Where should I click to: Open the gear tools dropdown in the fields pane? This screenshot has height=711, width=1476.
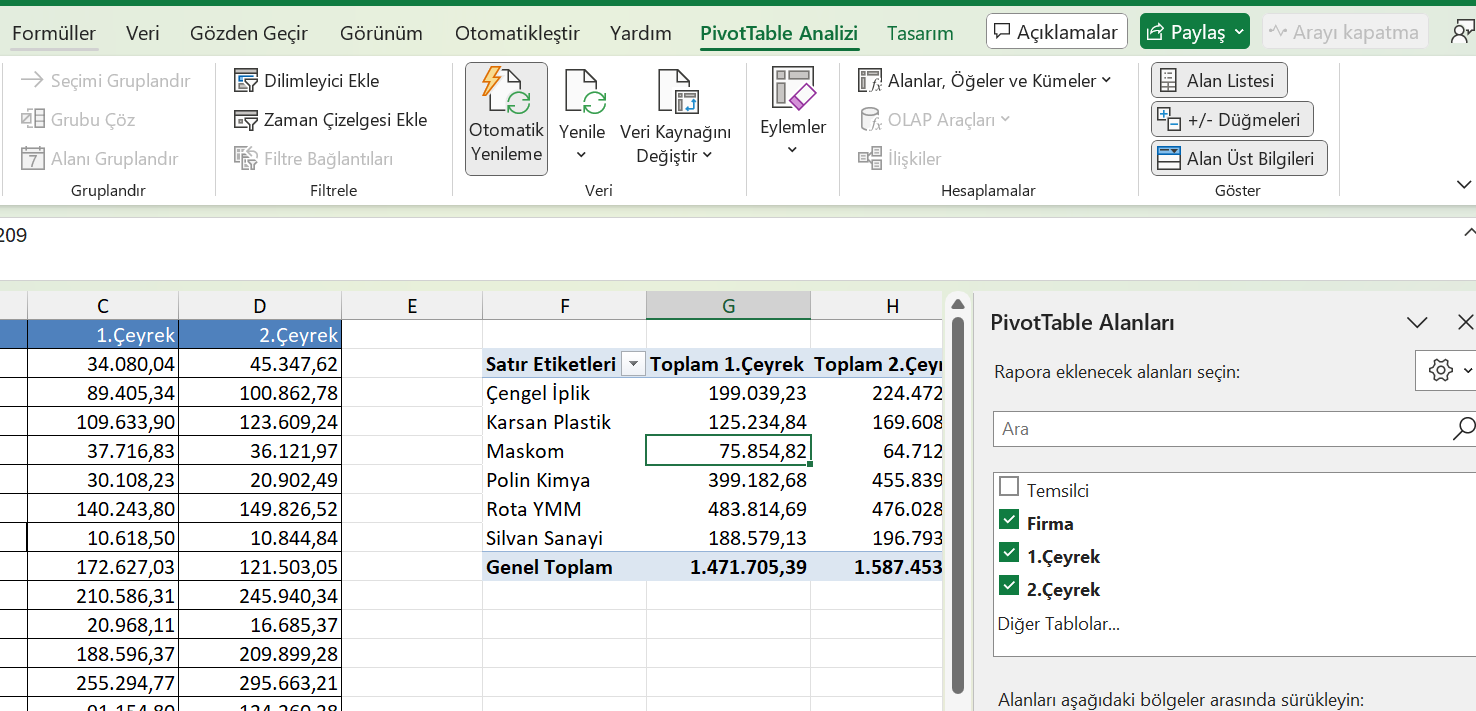[1446, 371]
